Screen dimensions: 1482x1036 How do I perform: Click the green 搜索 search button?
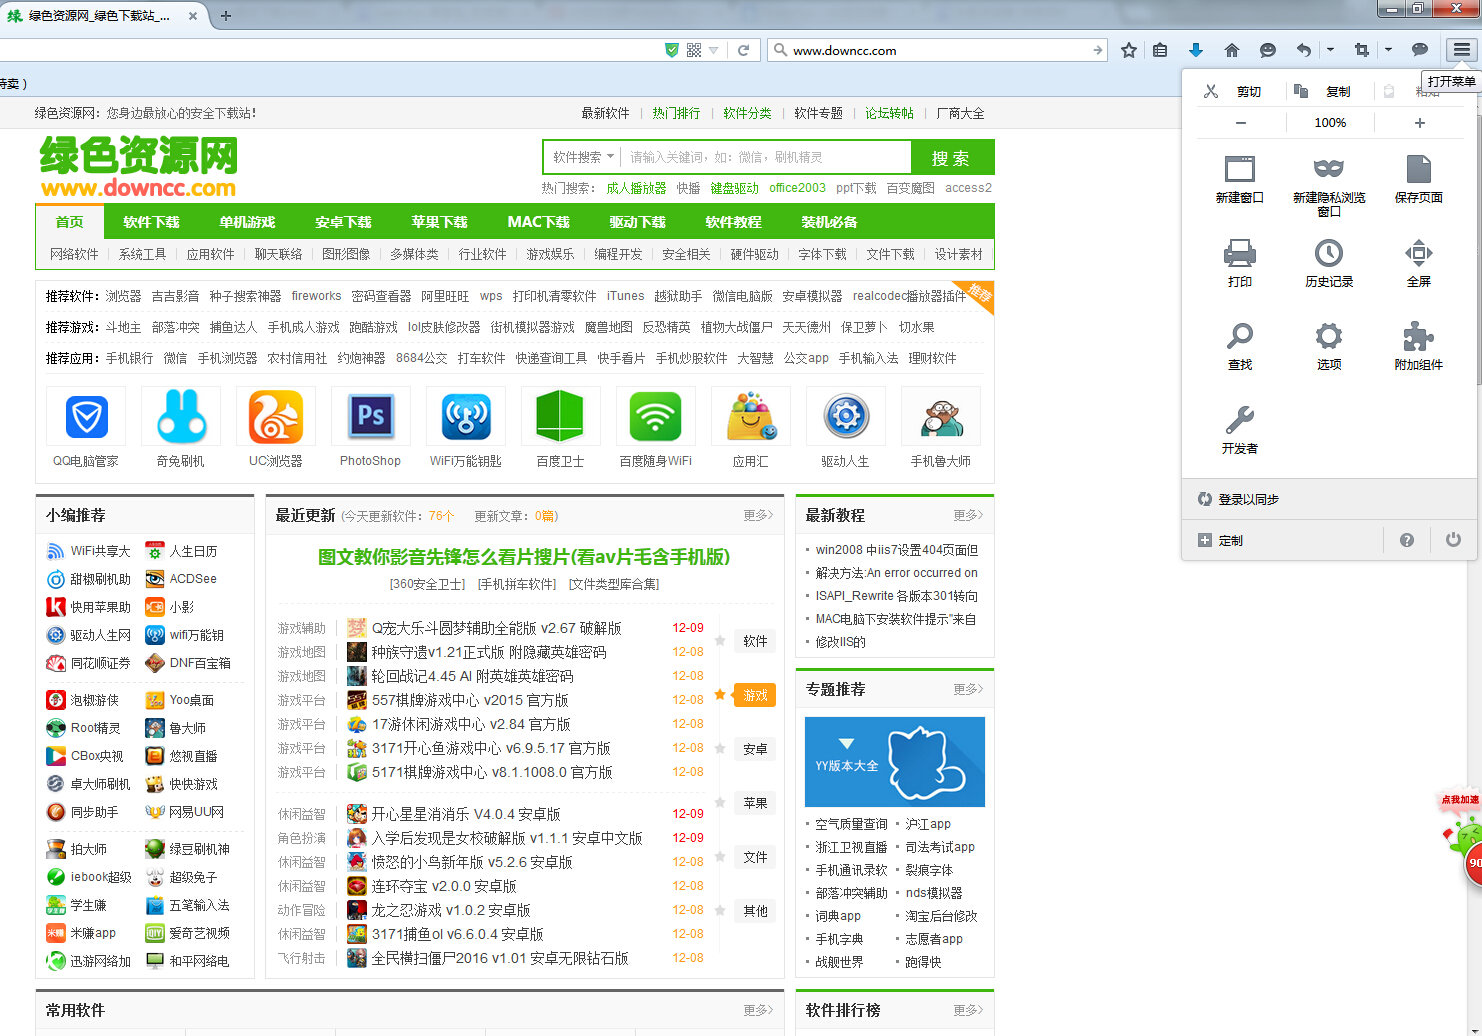[952, 157]
